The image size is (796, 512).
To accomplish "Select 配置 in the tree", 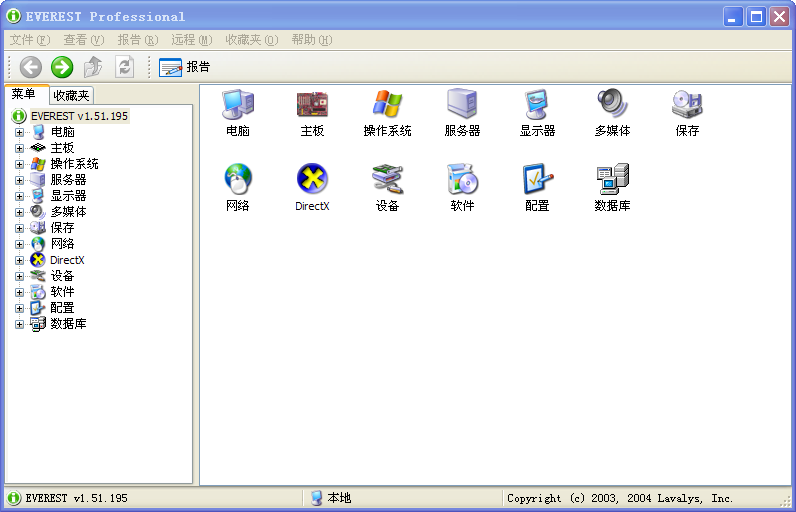I will [62, 308].
